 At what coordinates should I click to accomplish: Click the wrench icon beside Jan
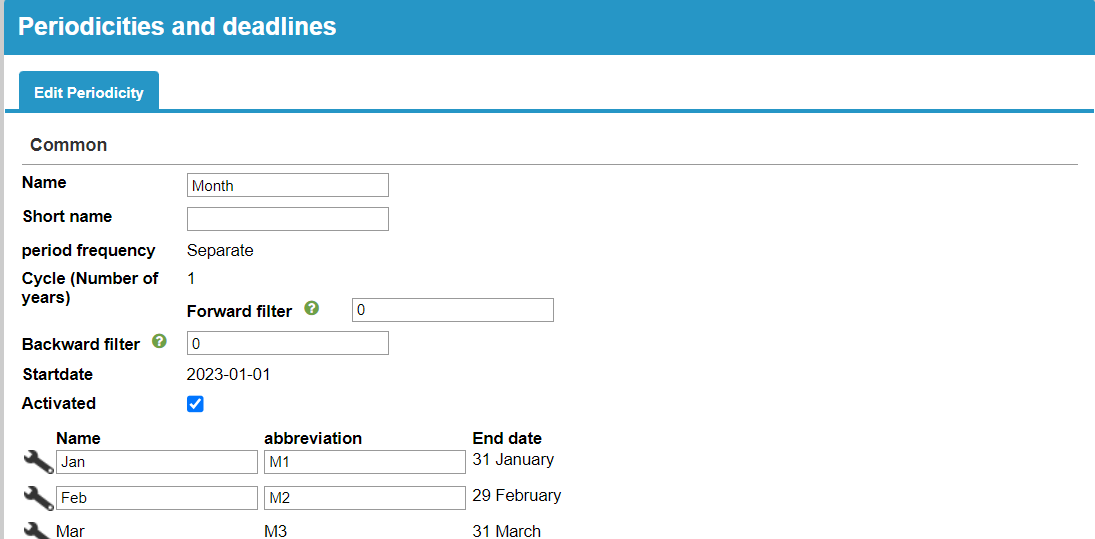[x=38, y=462]
